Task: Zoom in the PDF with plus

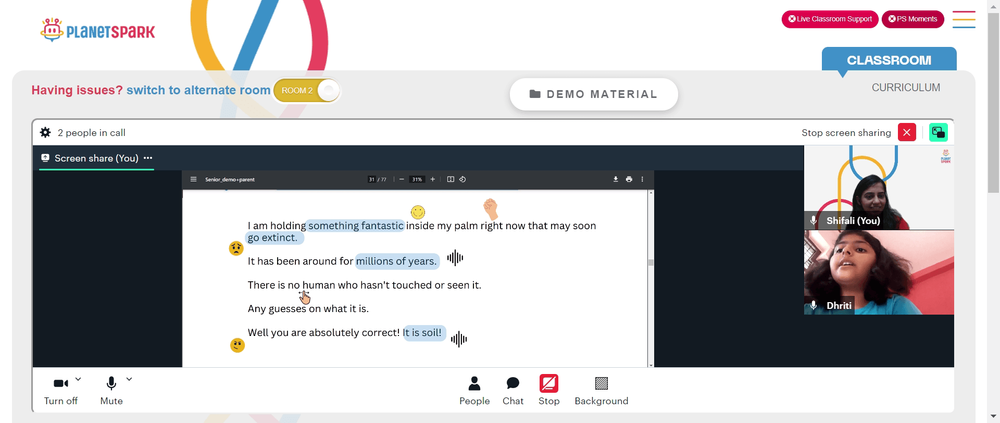Action: click(x=432, y=179)
